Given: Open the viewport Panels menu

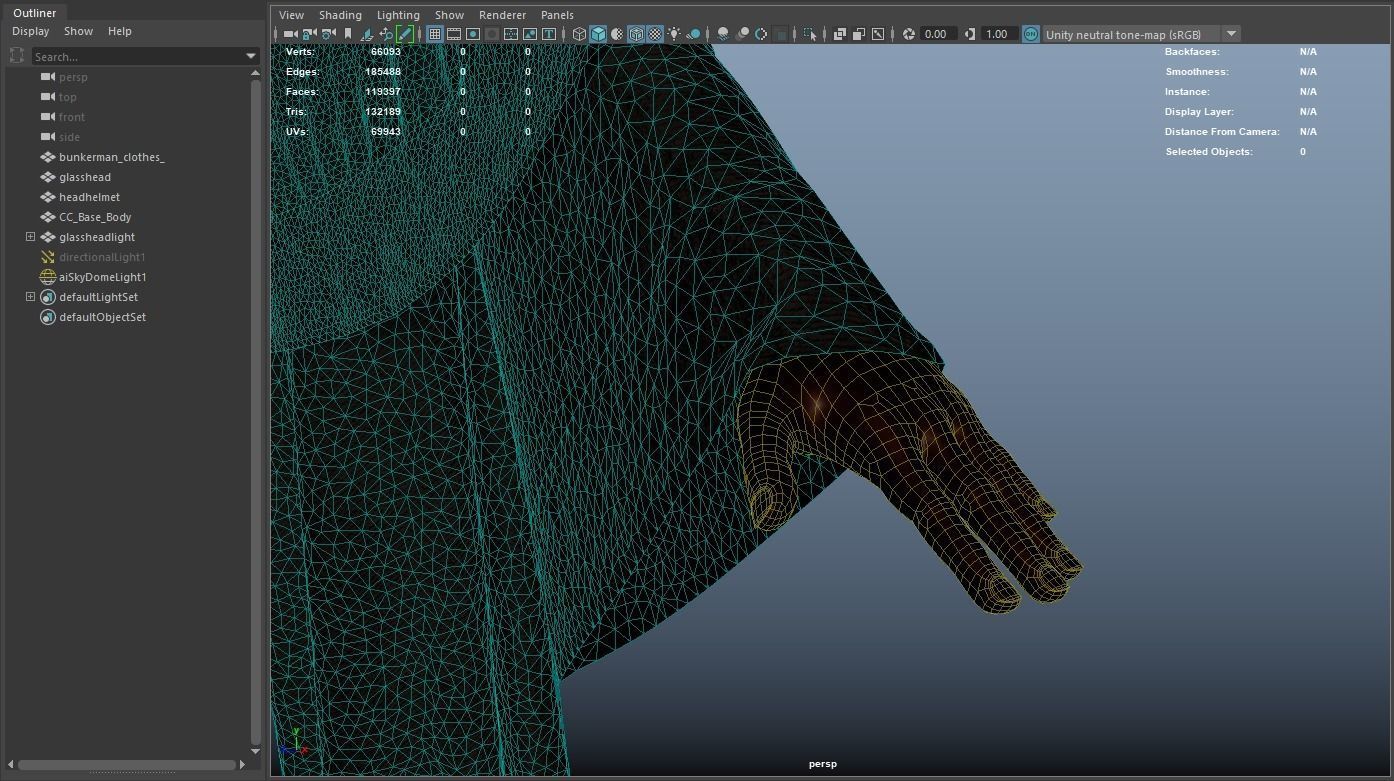Looking at the screenshot, I should 557,15.
